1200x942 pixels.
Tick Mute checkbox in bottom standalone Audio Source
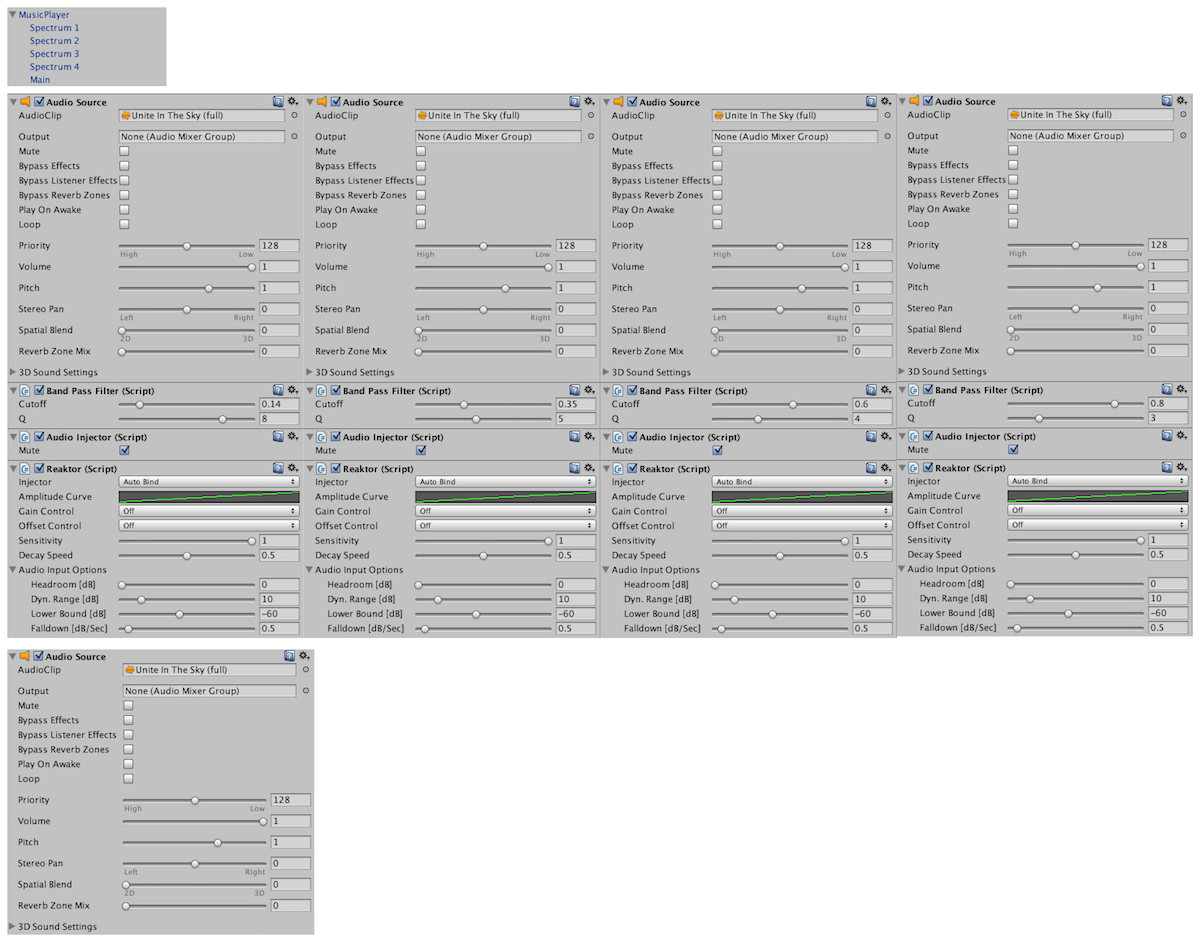pyautogui.click(x=128, y=706)
